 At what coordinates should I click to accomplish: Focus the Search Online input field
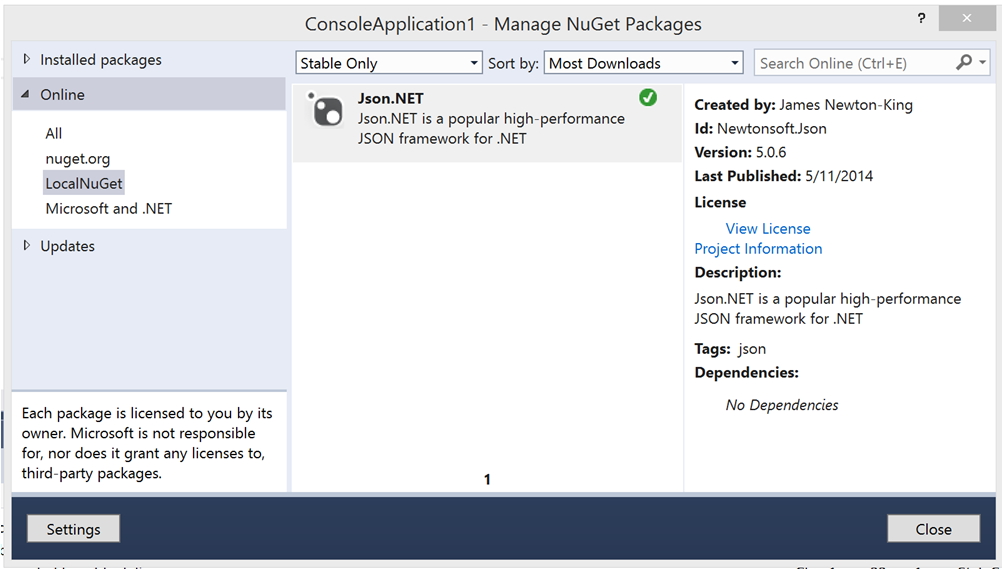[850, 63]
